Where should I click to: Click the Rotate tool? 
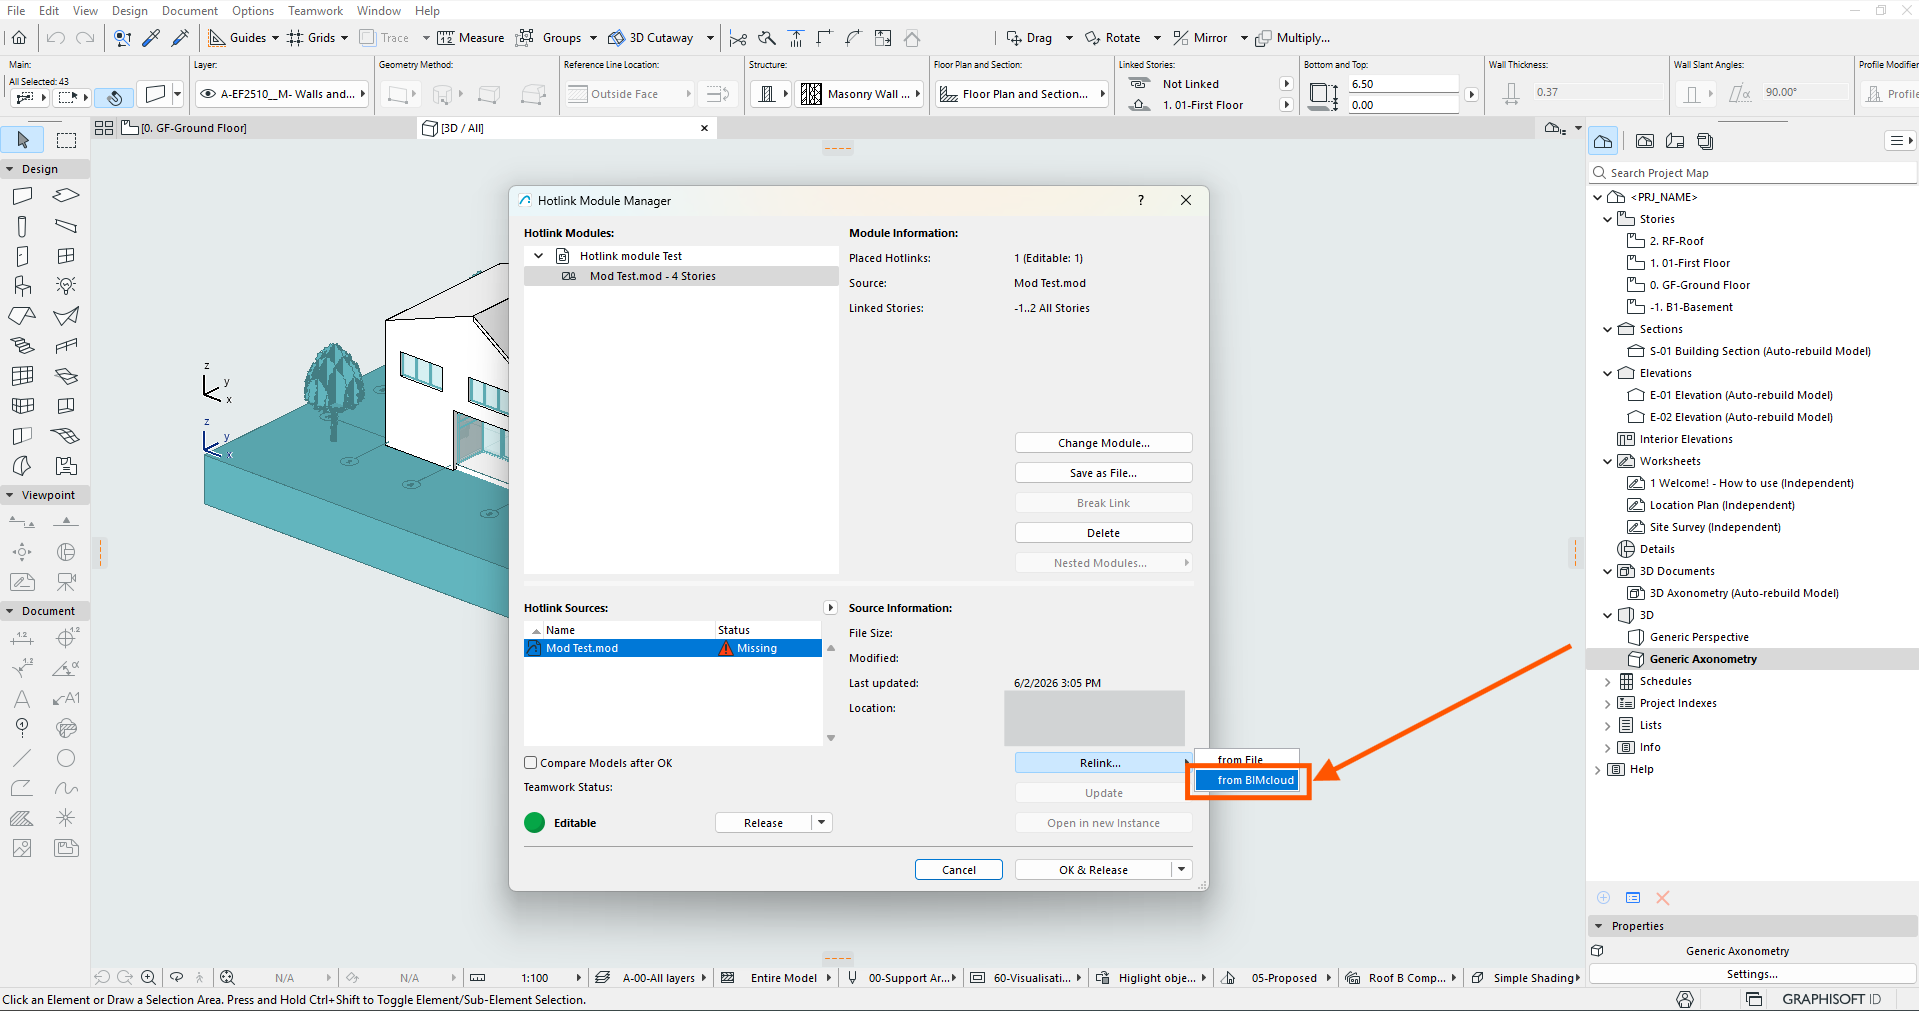tap(1112, 38)
